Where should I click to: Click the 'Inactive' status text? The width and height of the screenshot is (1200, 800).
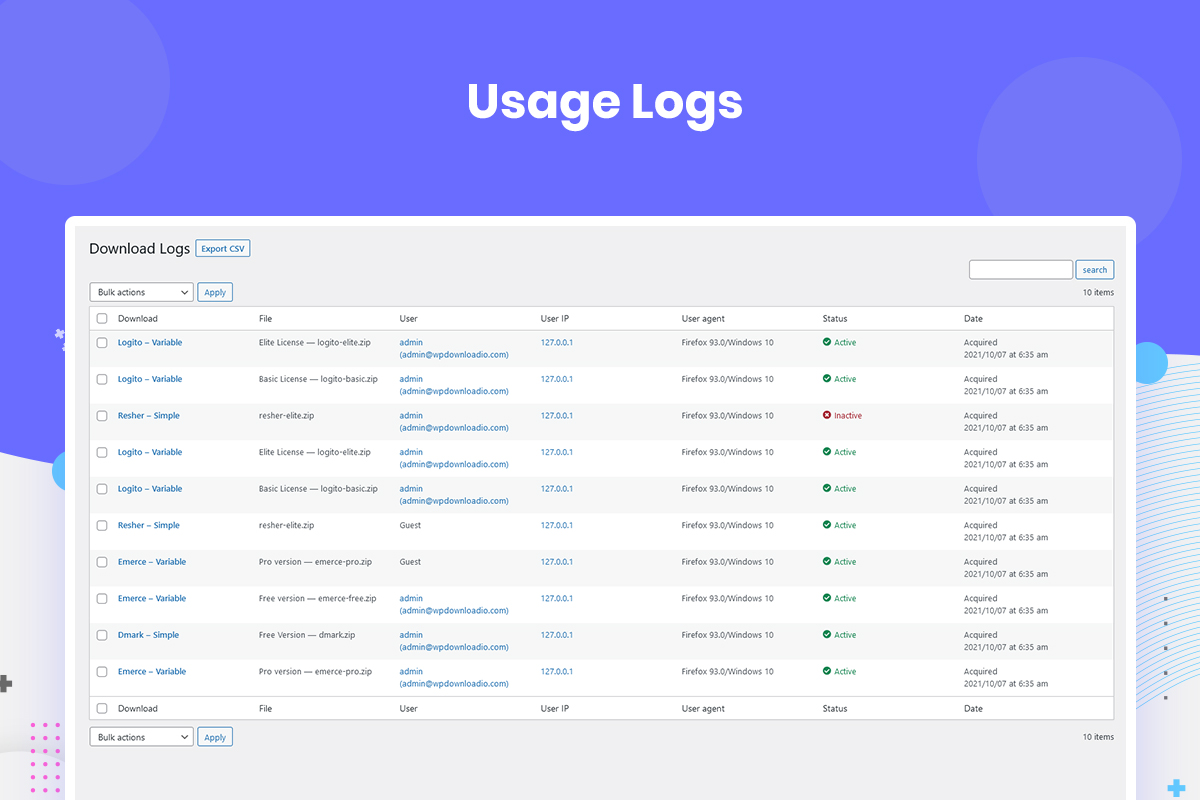pos(848,415)
